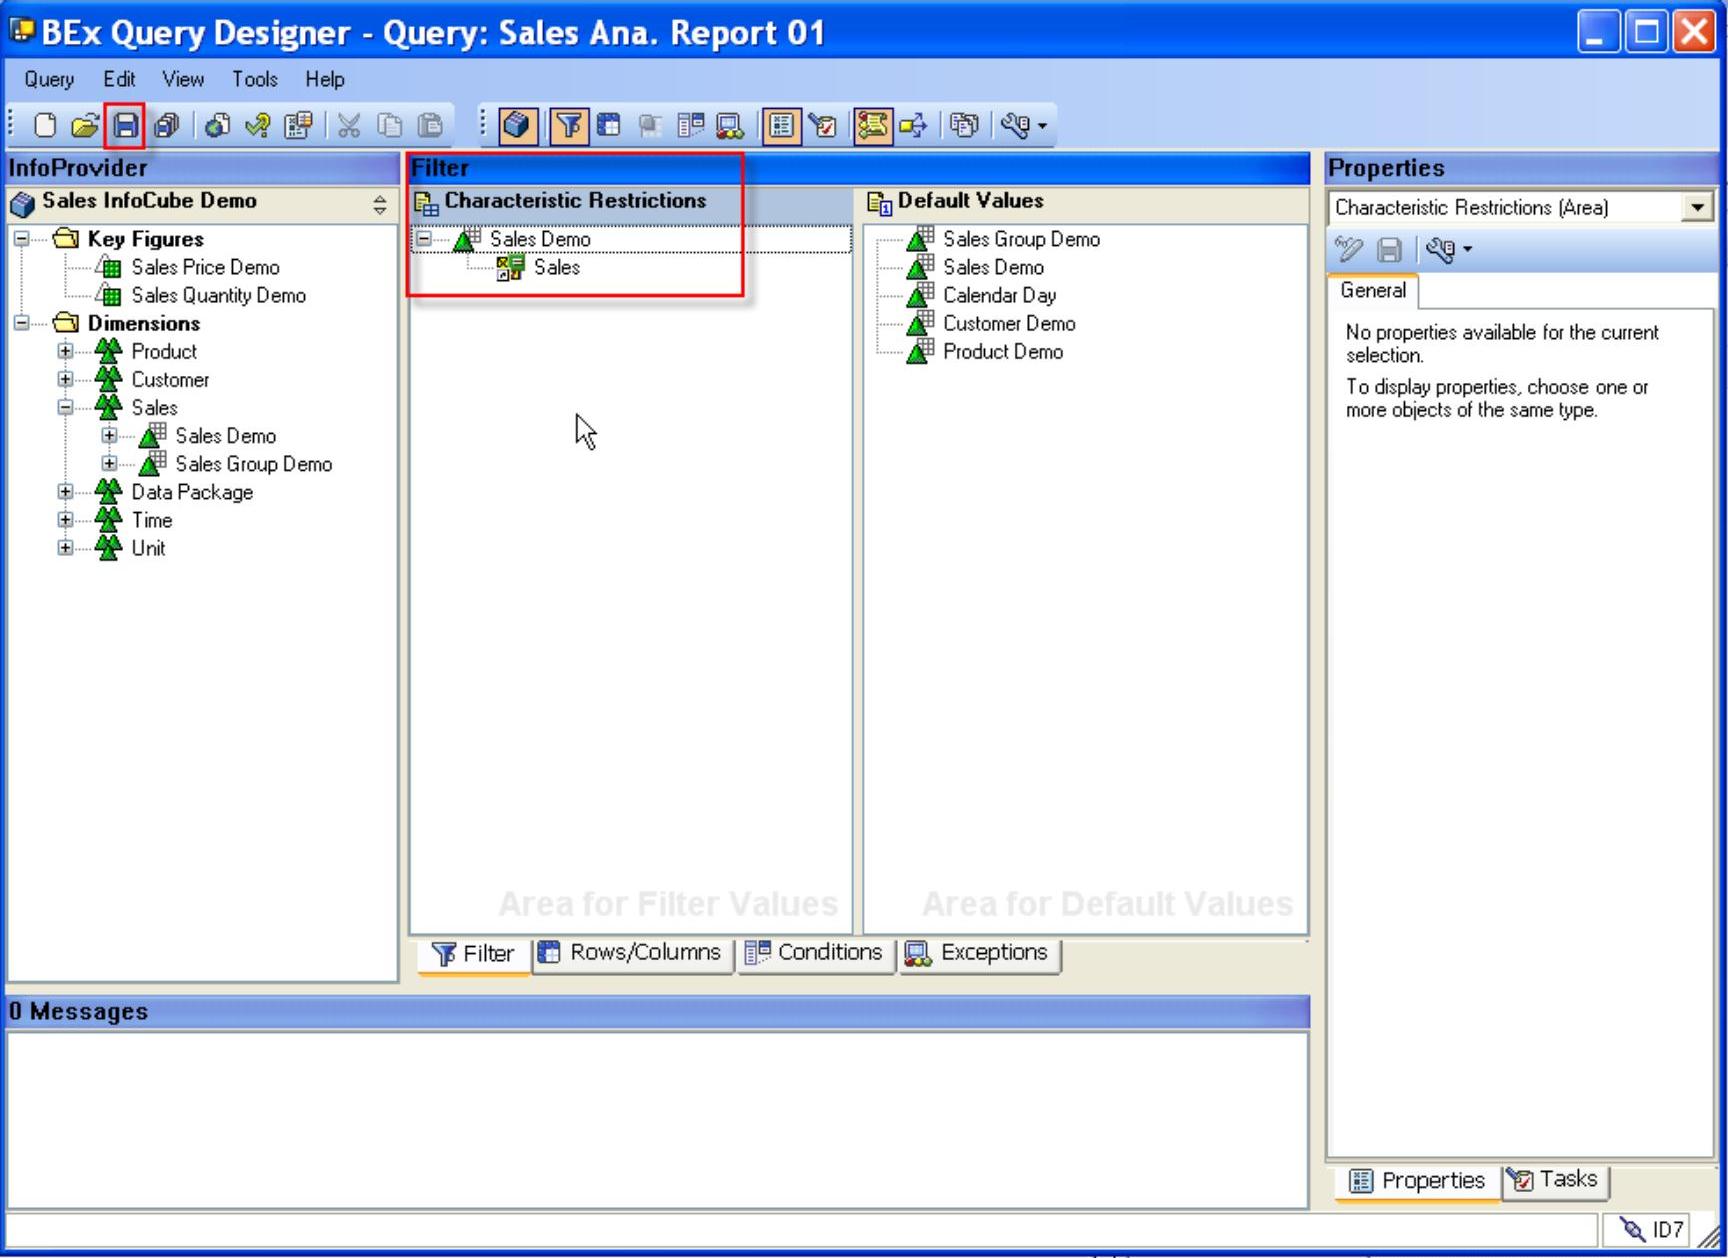This screenshot has height=1258, width=1728.
Task: Open Exceptions view from the toolbar
Action: [x=730, y=125]
